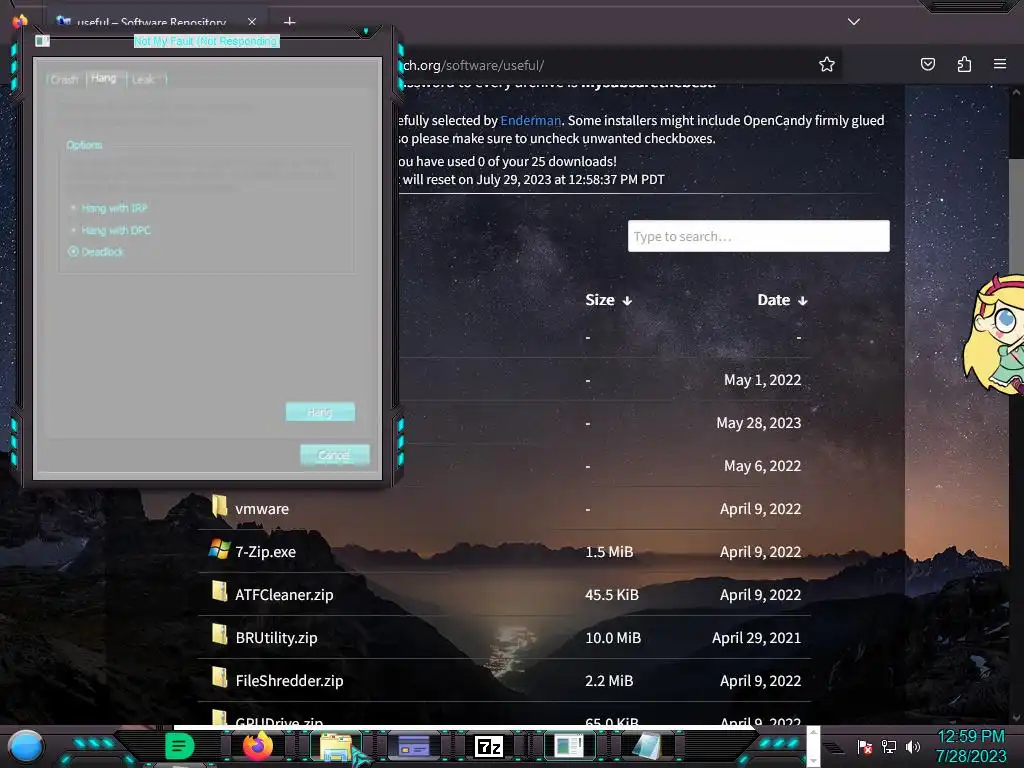Screen dimensions: 1024x768
Task: Click the '10.0 MiB' size cell
Action: click(613, 638)
